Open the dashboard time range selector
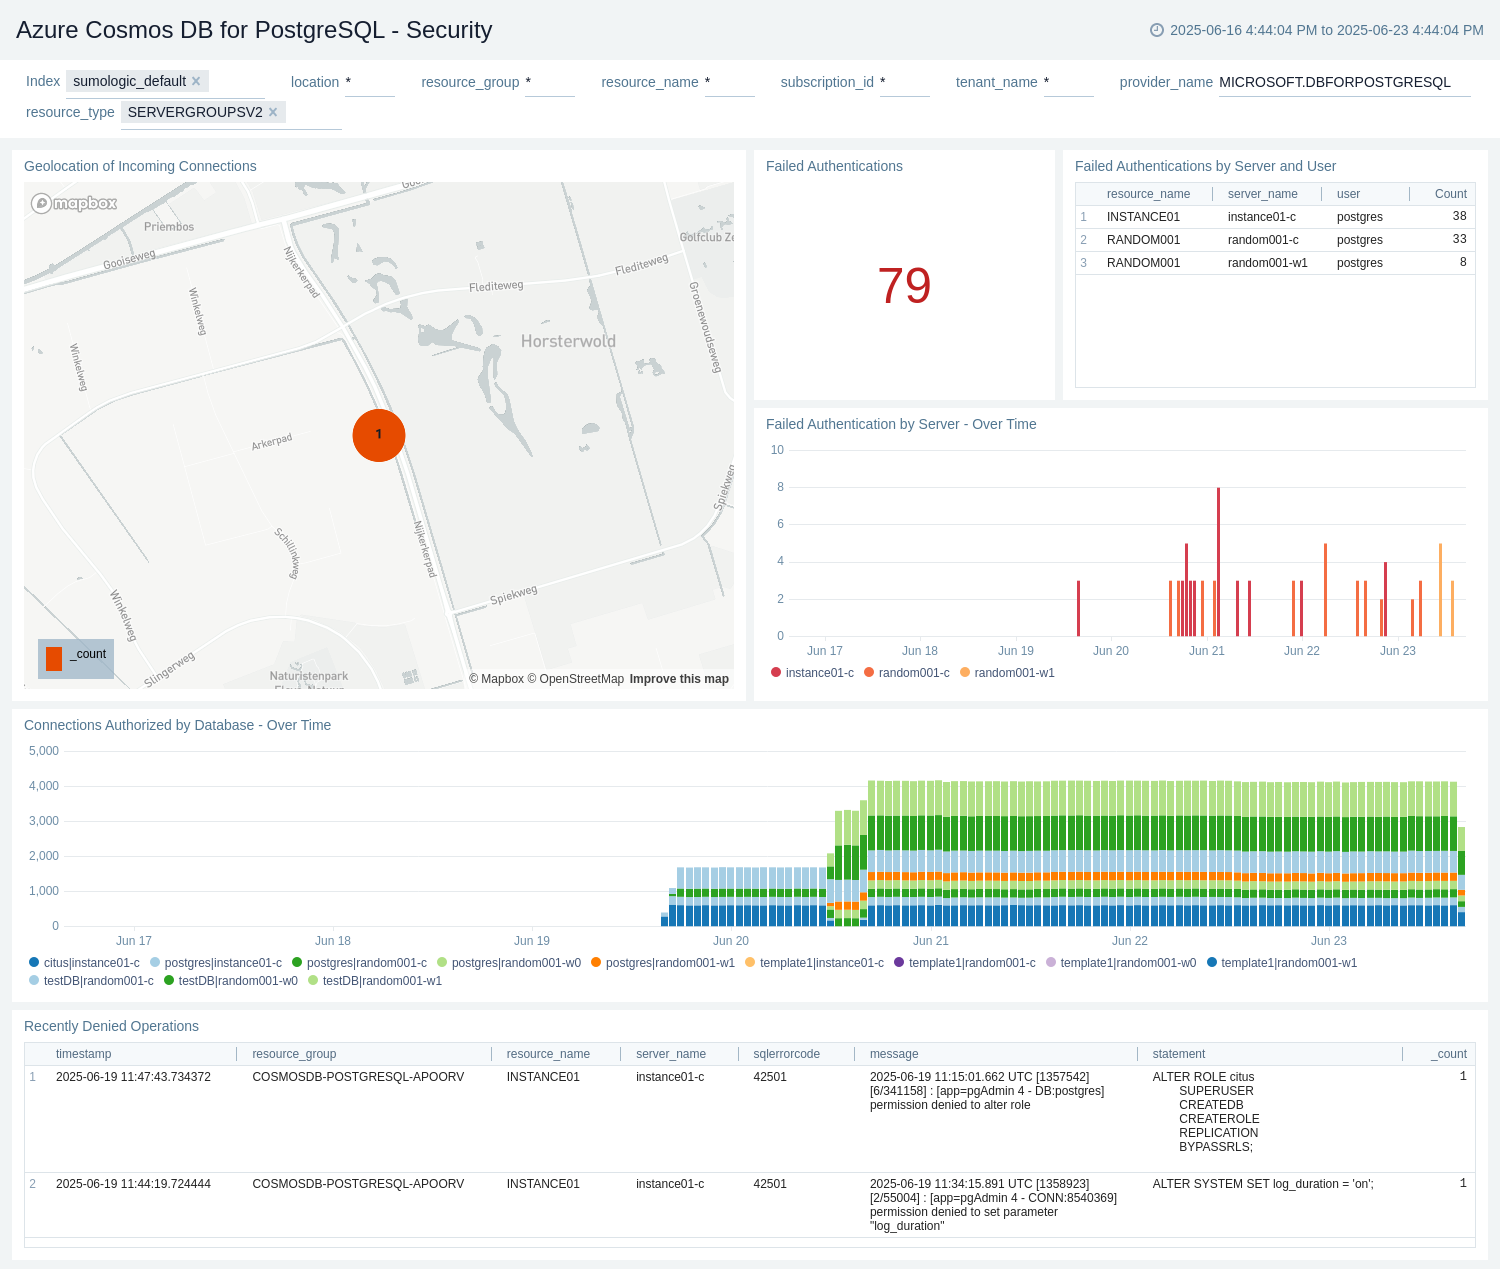 (x=1317, y=30)
